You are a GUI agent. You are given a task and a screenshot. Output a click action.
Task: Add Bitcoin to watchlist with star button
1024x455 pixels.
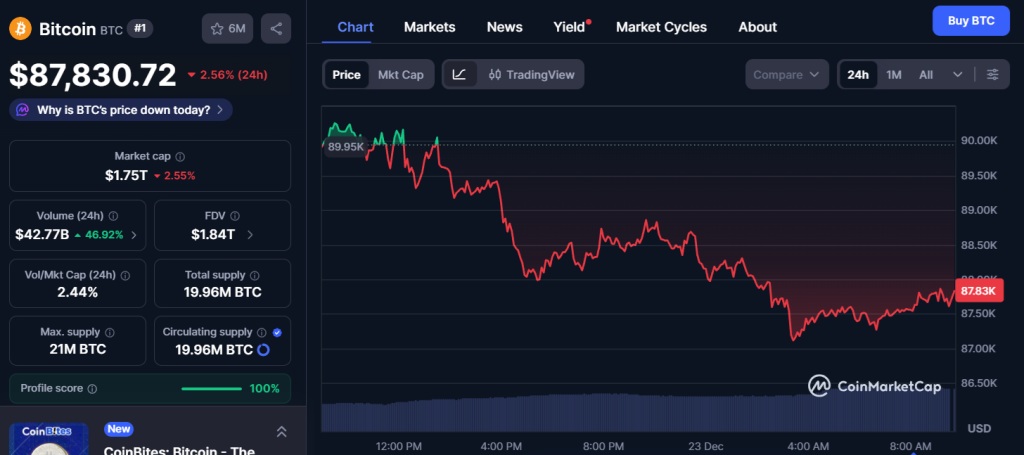[227, 29]
